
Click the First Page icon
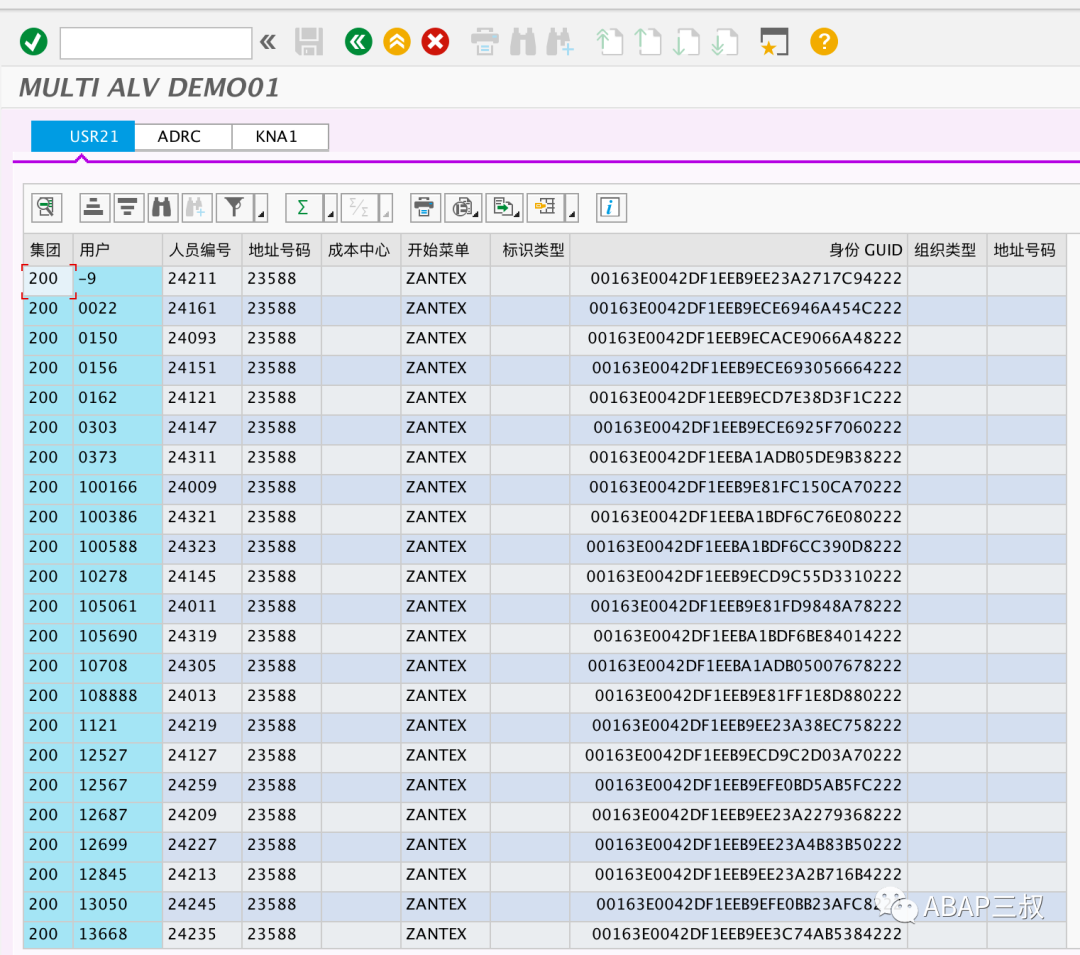pyautogui.click(x=610, y=42)
